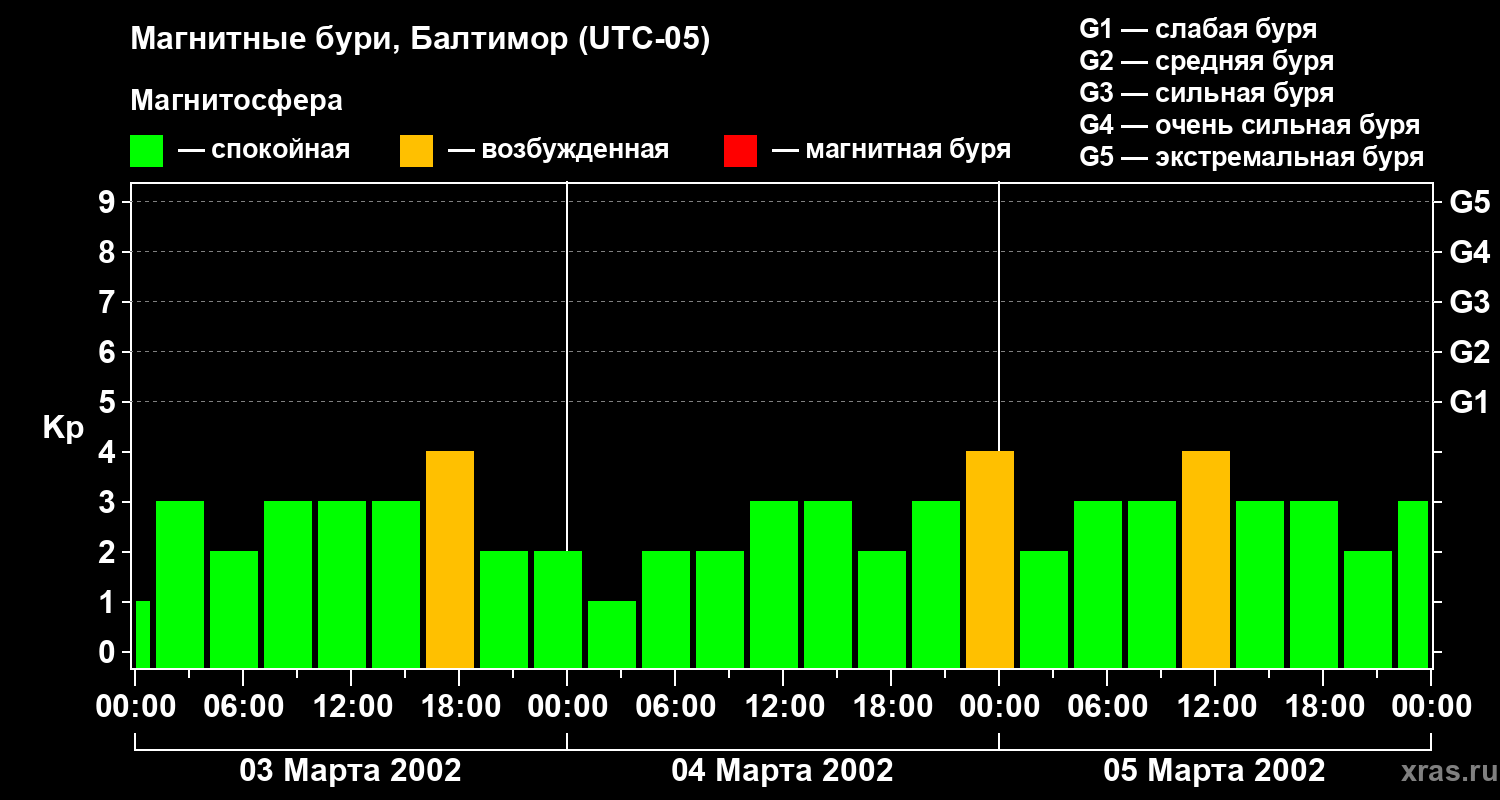This screenshot has height=800, width=1500.
Task: Click the '— возбужденная' legend label
Action: 558,151
